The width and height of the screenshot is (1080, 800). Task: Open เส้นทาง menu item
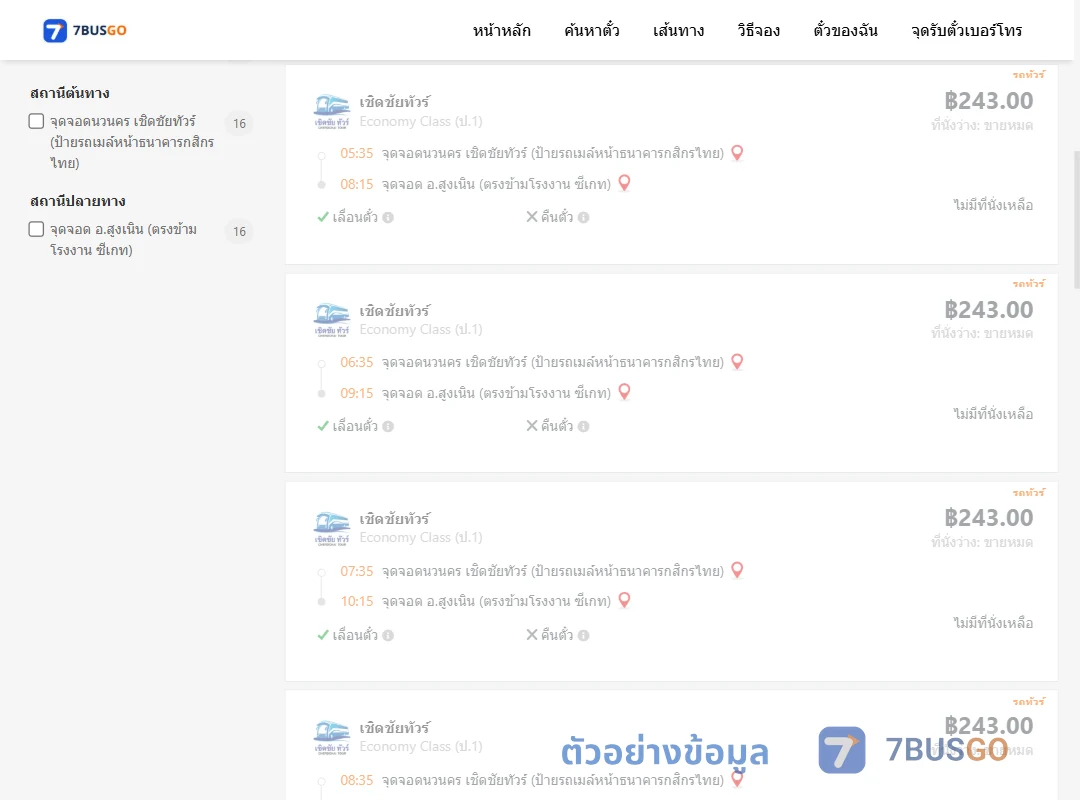click(x=678, y=30)
